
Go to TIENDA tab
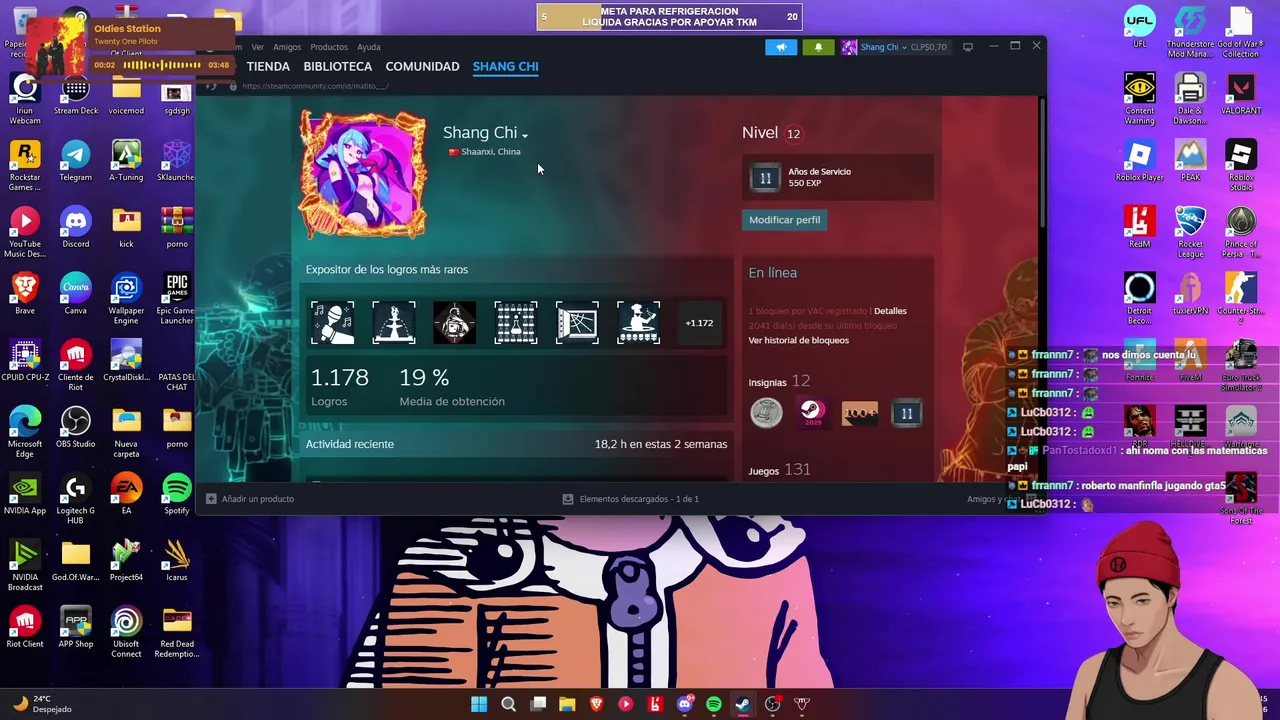coord(268,66)
